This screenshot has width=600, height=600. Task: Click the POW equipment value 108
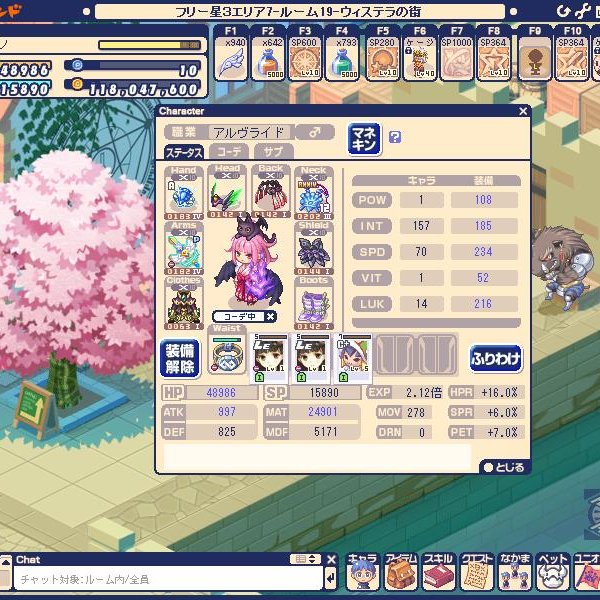click(484, 200)
